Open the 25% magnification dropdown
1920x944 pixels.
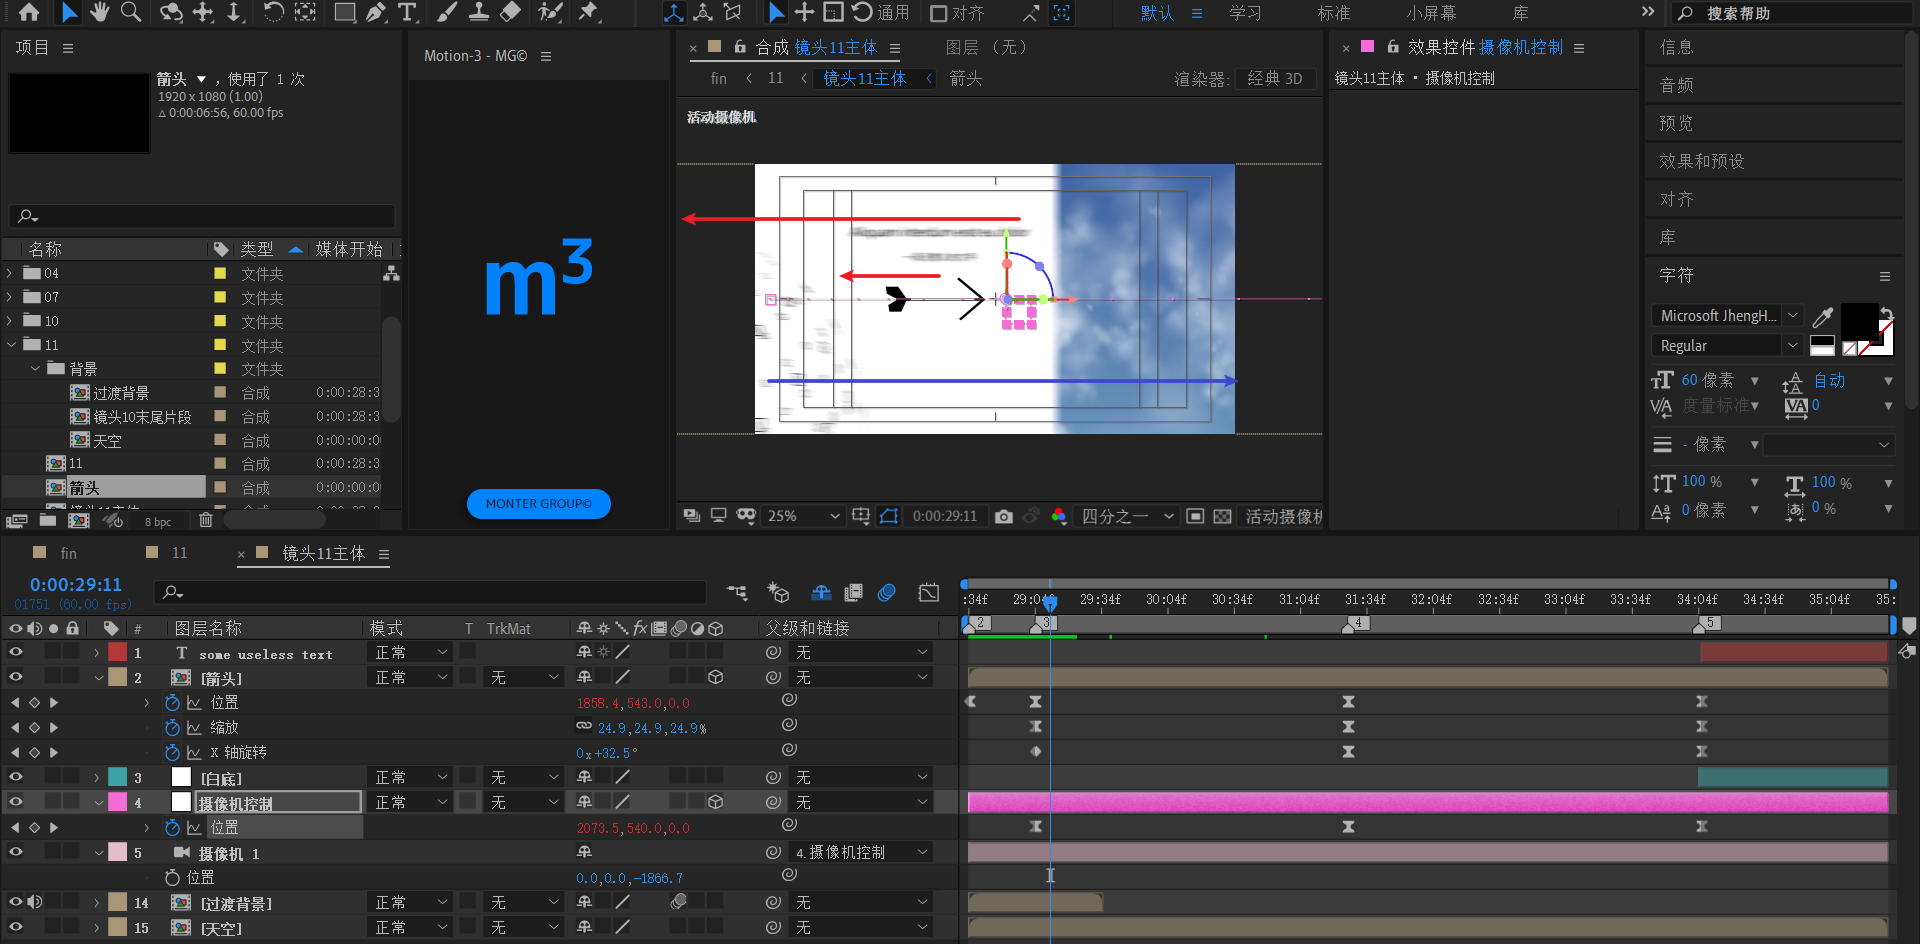coord(803,516)
